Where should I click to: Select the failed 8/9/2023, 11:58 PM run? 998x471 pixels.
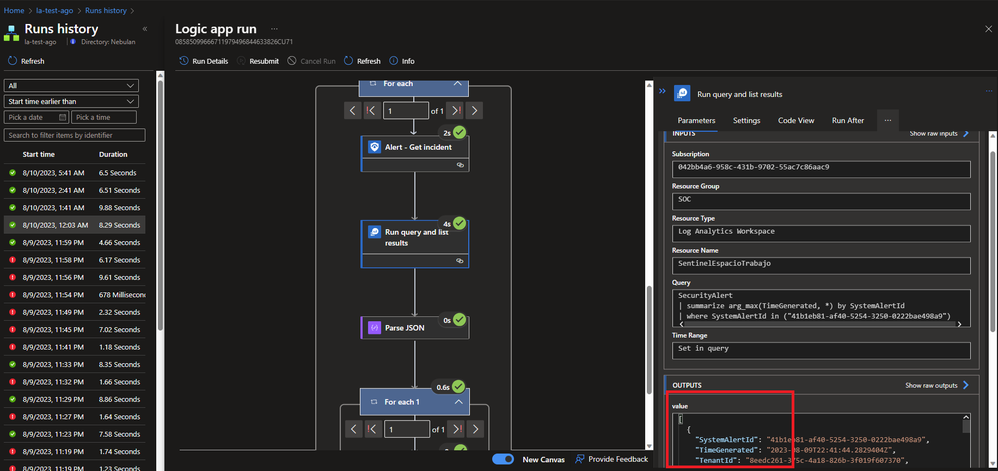click(75, 260)
